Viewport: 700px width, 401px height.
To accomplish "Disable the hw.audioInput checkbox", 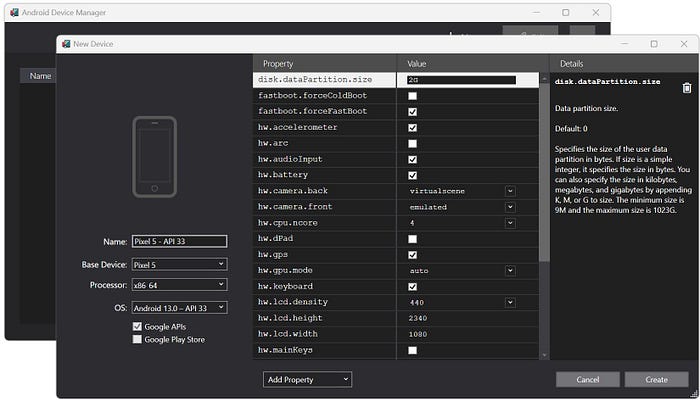I will tap(412, 159).
